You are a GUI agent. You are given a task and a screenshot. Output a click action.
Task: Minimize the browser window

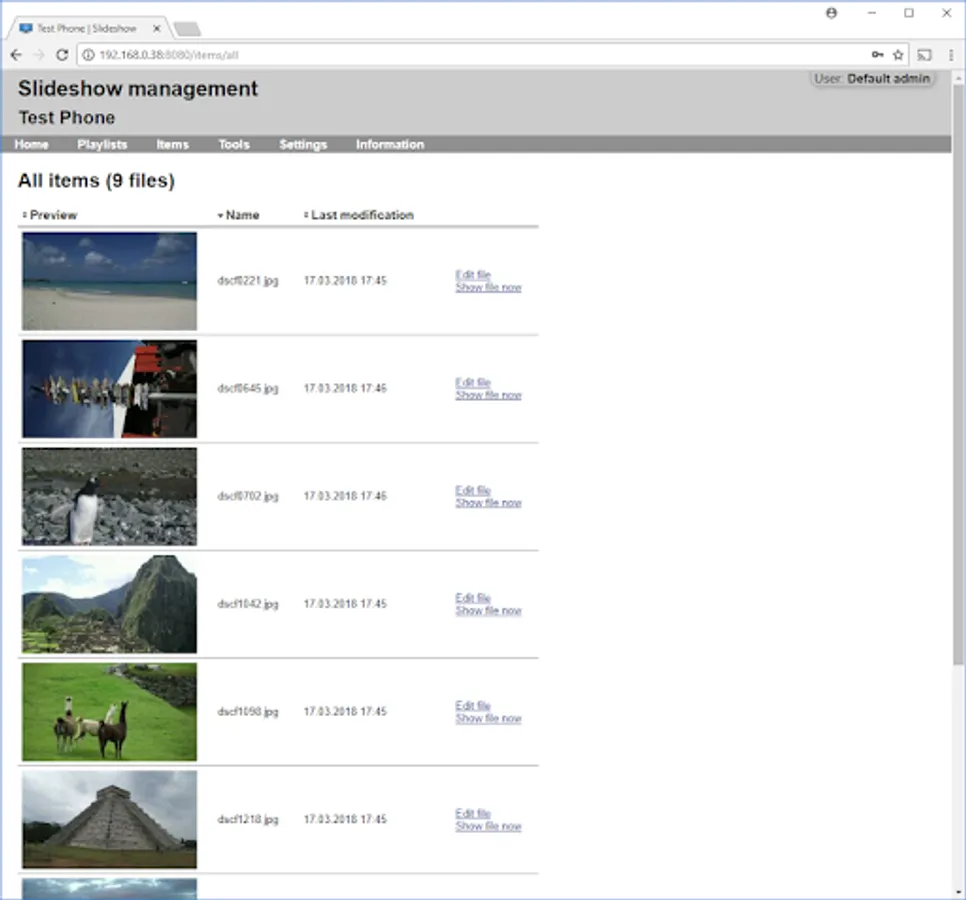[872, 13]
